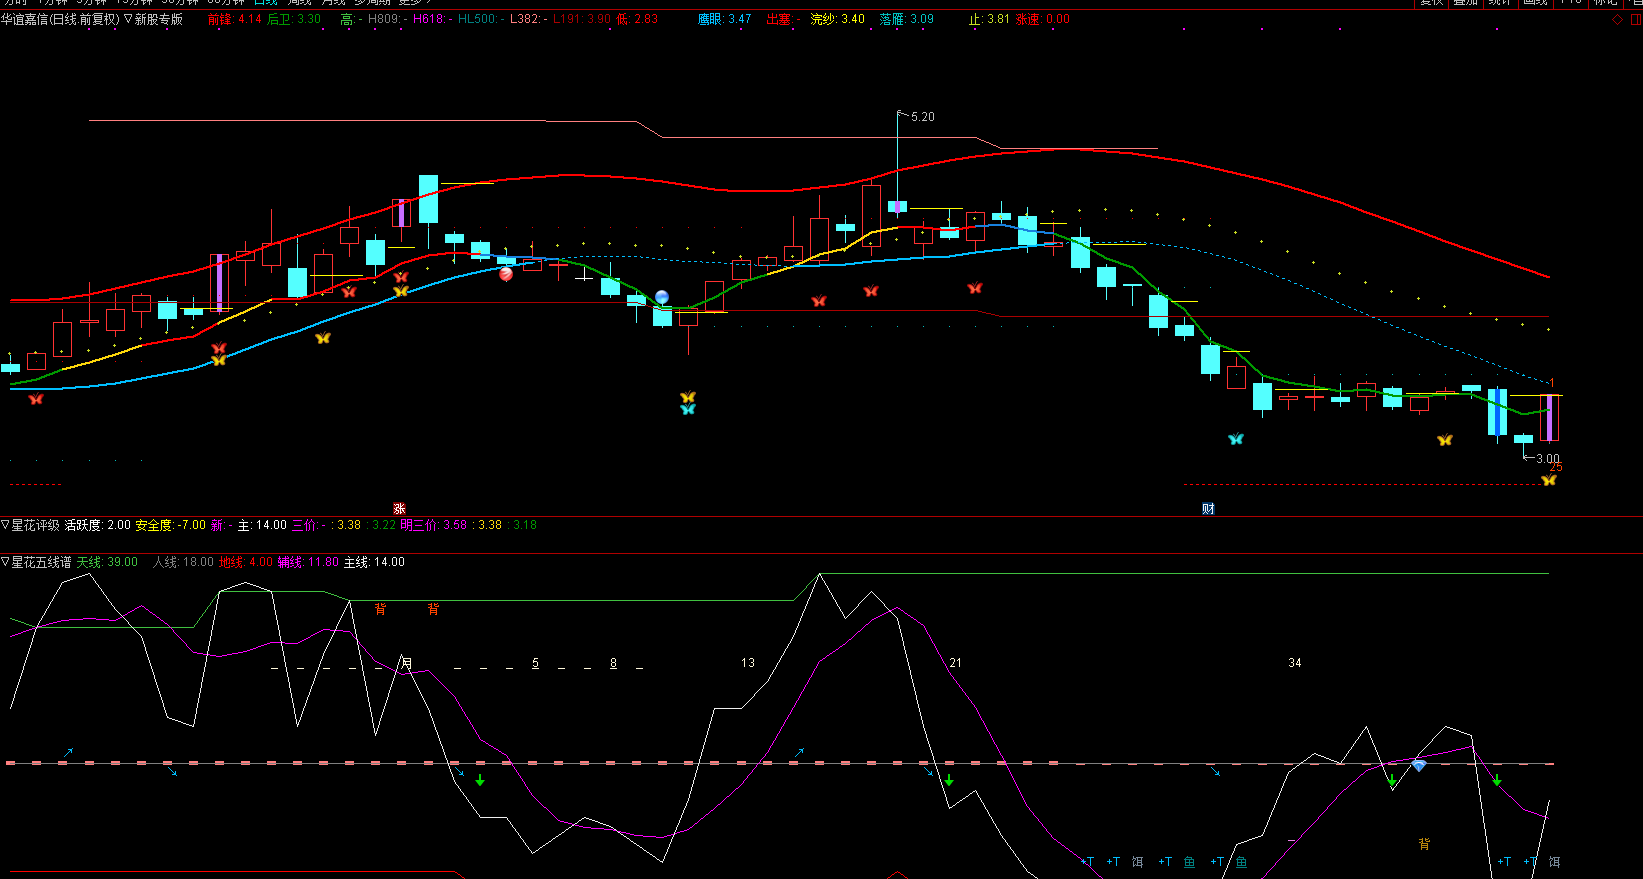
Task: Click the orange 背 label in the lower indicator
Action: (1424, 844)
